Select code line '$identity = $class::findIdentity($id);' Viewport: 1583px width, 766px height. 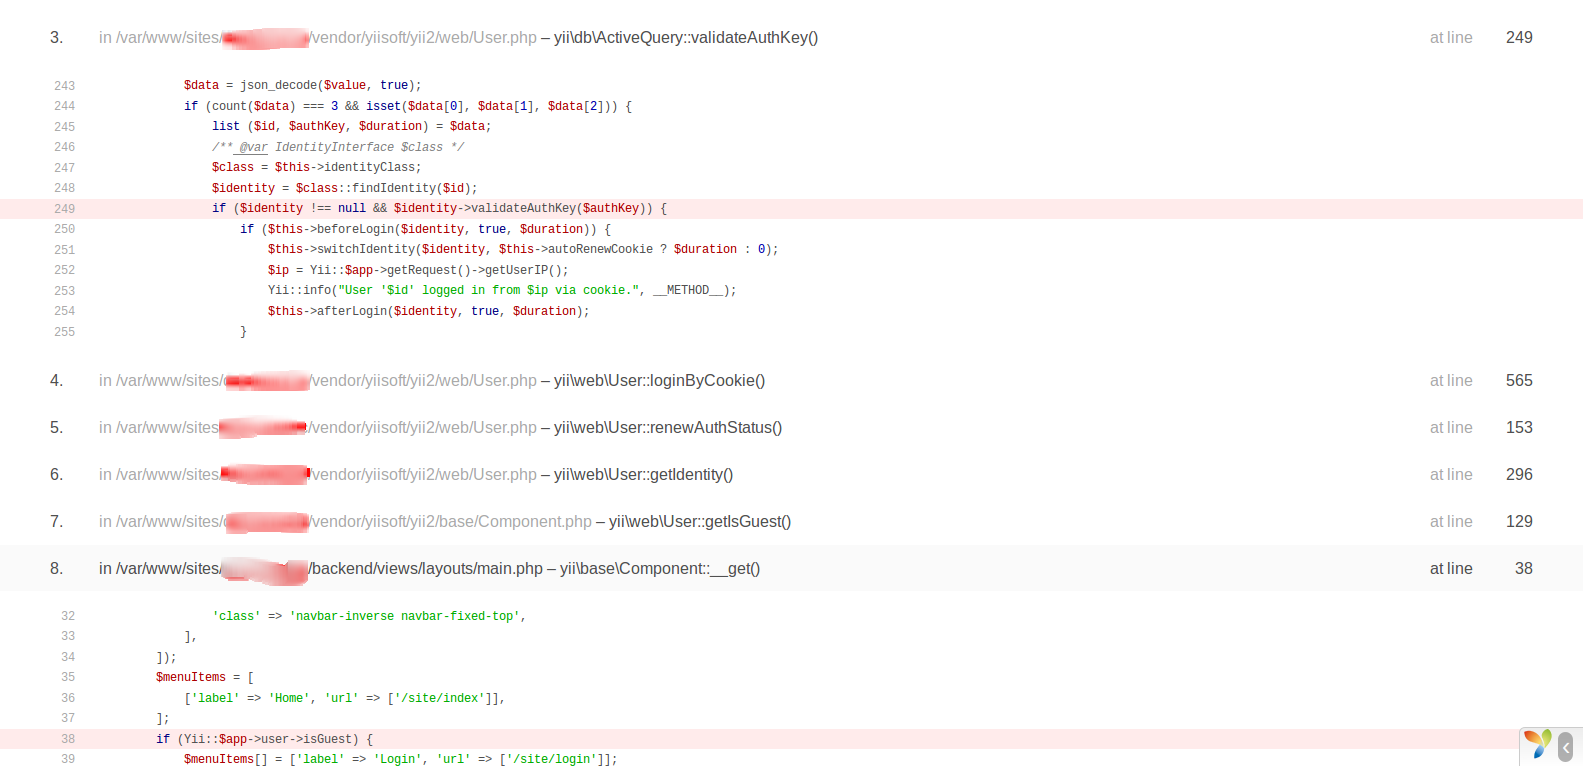pyautogui.click(x=344, y=188)
